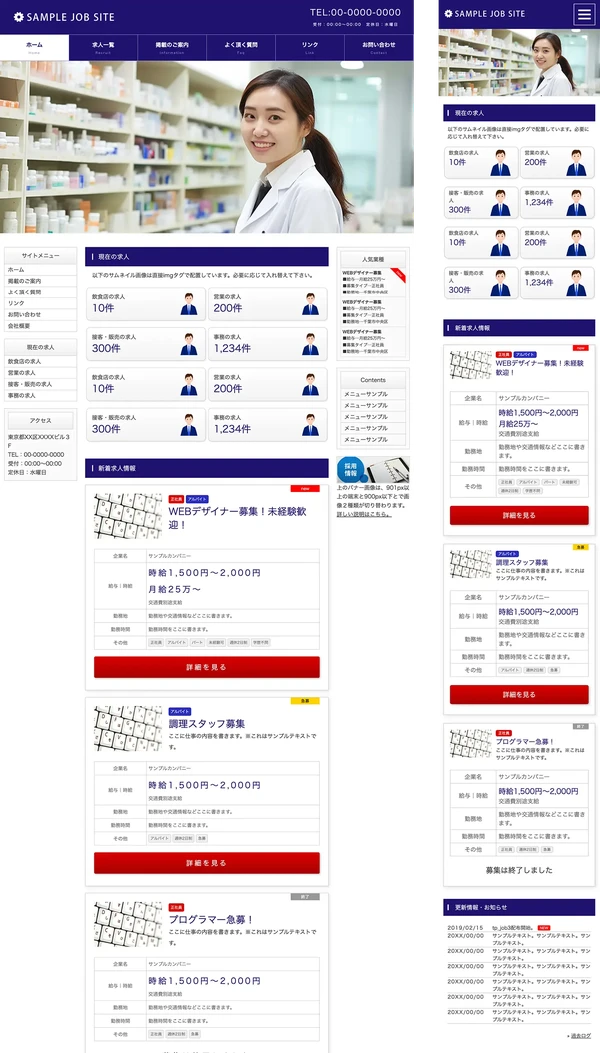Click 詳細を見る for desktop 調理スタッフ job
This screenshot has height=1053, width=600.
click(207, 863)
